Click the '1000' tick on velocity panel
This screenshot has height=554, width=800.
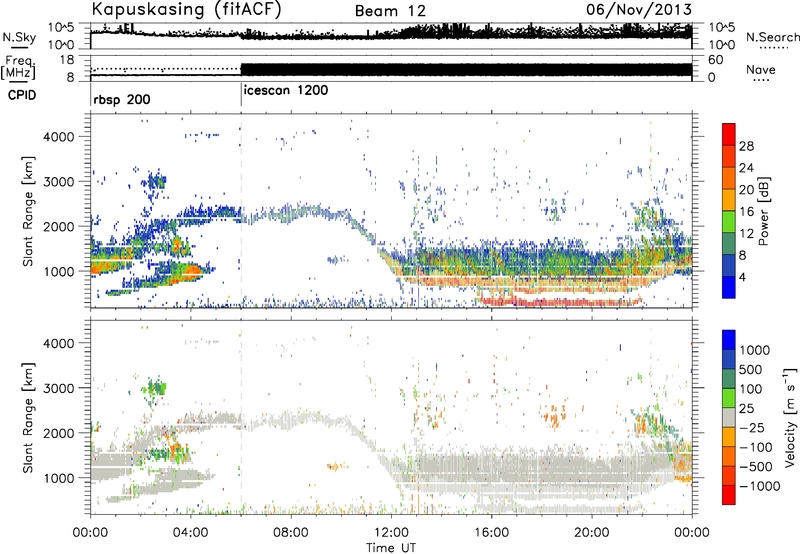click(x=59, y=477)
